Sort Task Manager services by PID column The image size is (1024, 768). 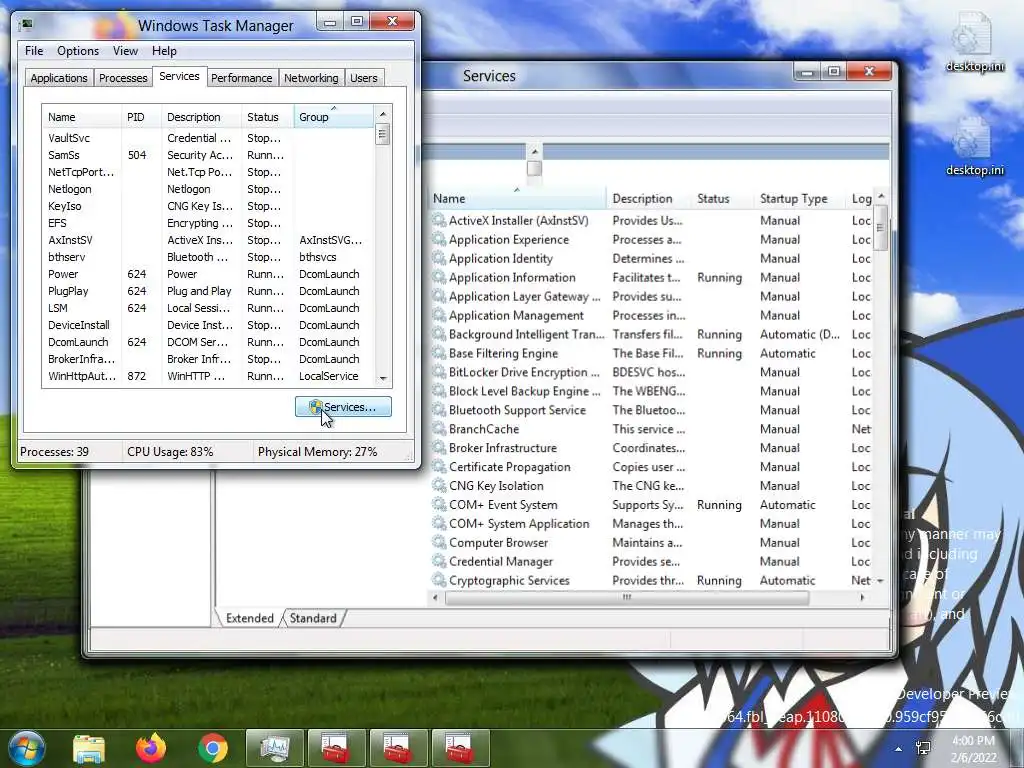click(141, 117)
